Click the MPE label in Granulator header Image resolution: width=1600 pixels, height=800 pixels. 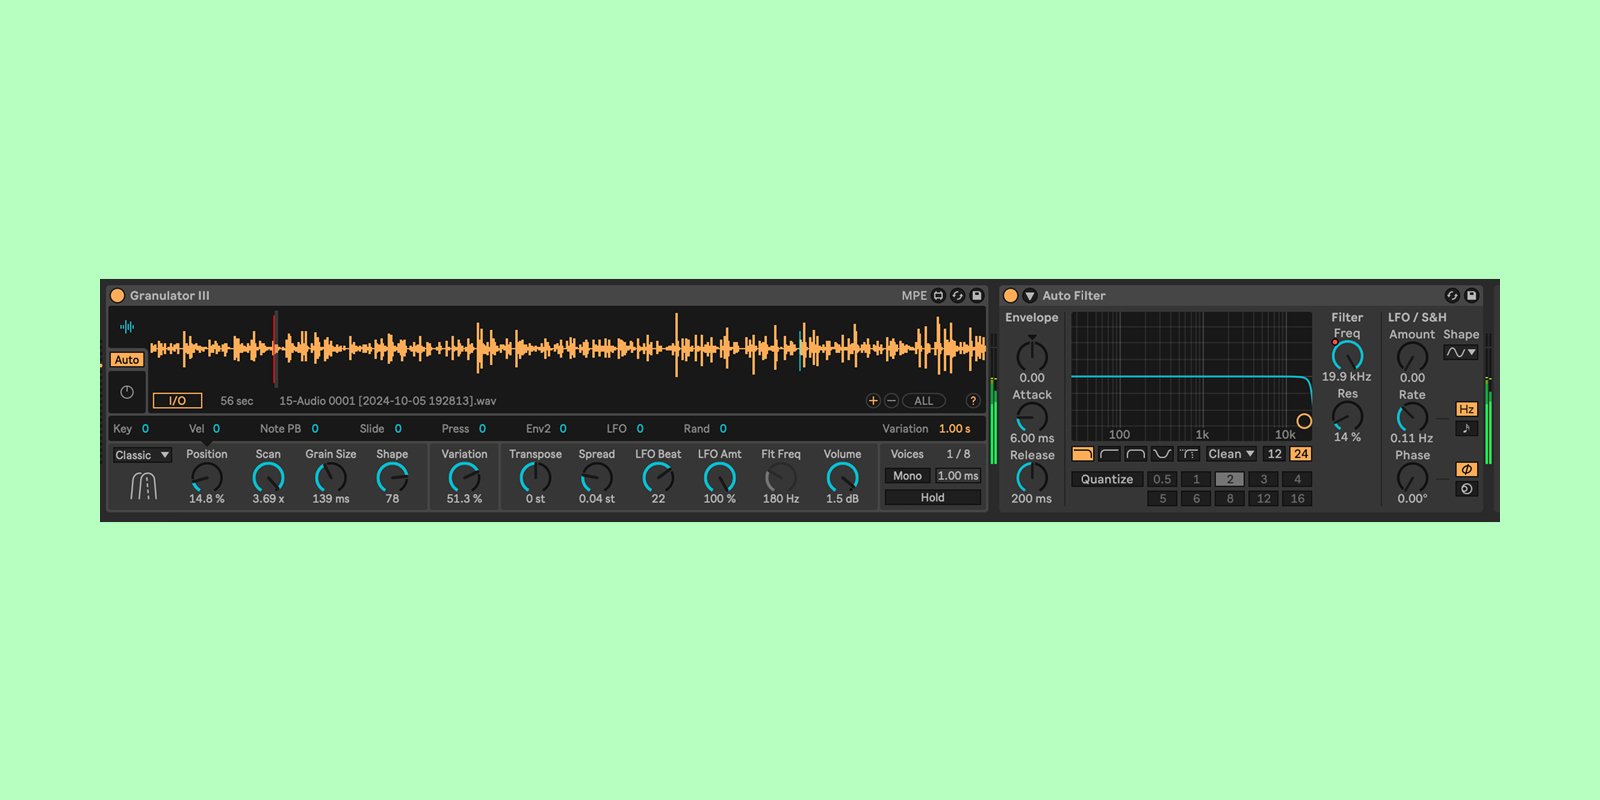(x=914, y=295)
